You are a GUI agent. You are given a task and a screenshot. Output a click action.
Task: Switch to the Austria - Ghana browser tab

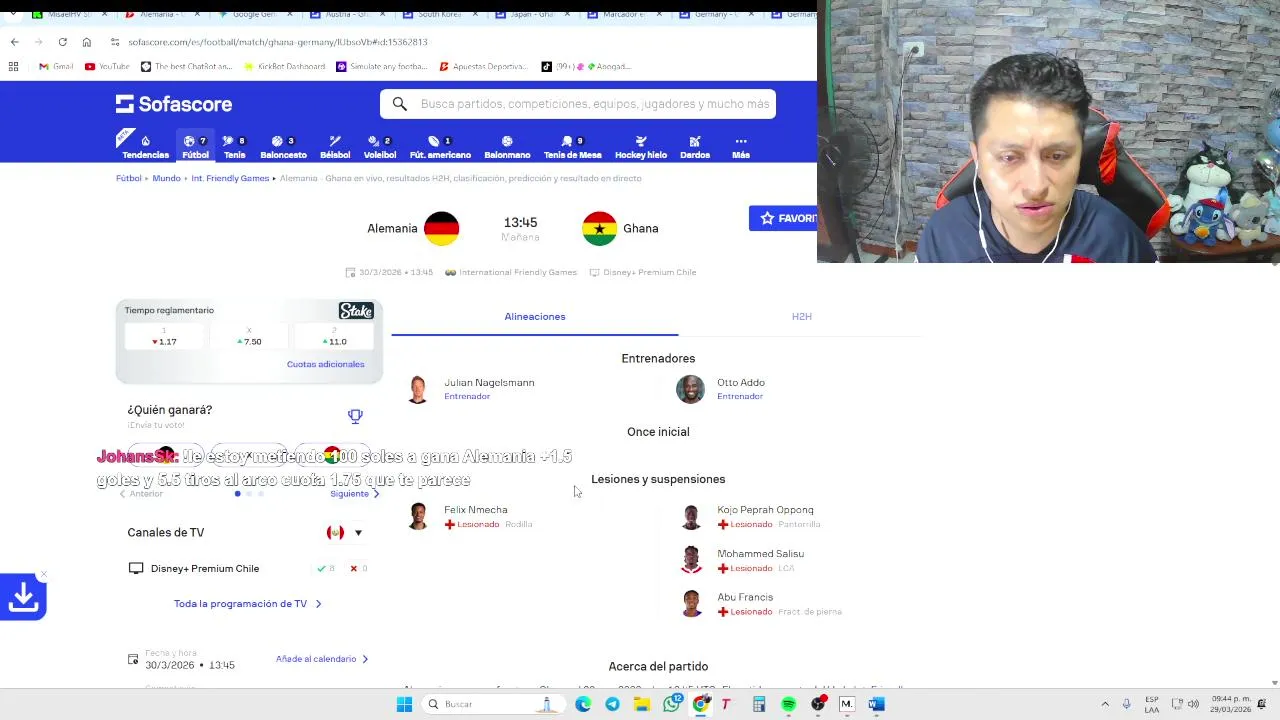[348, 14]
